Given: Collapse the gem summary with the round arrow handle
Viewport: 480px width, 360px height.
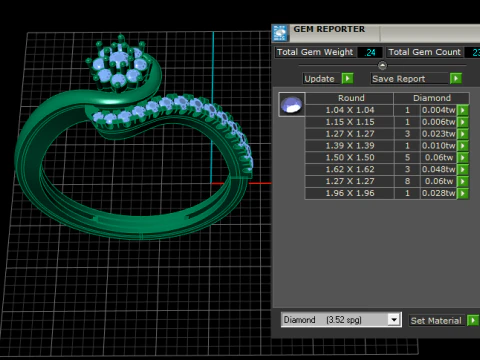Looking at the screenshot, I should pos(382,65).
